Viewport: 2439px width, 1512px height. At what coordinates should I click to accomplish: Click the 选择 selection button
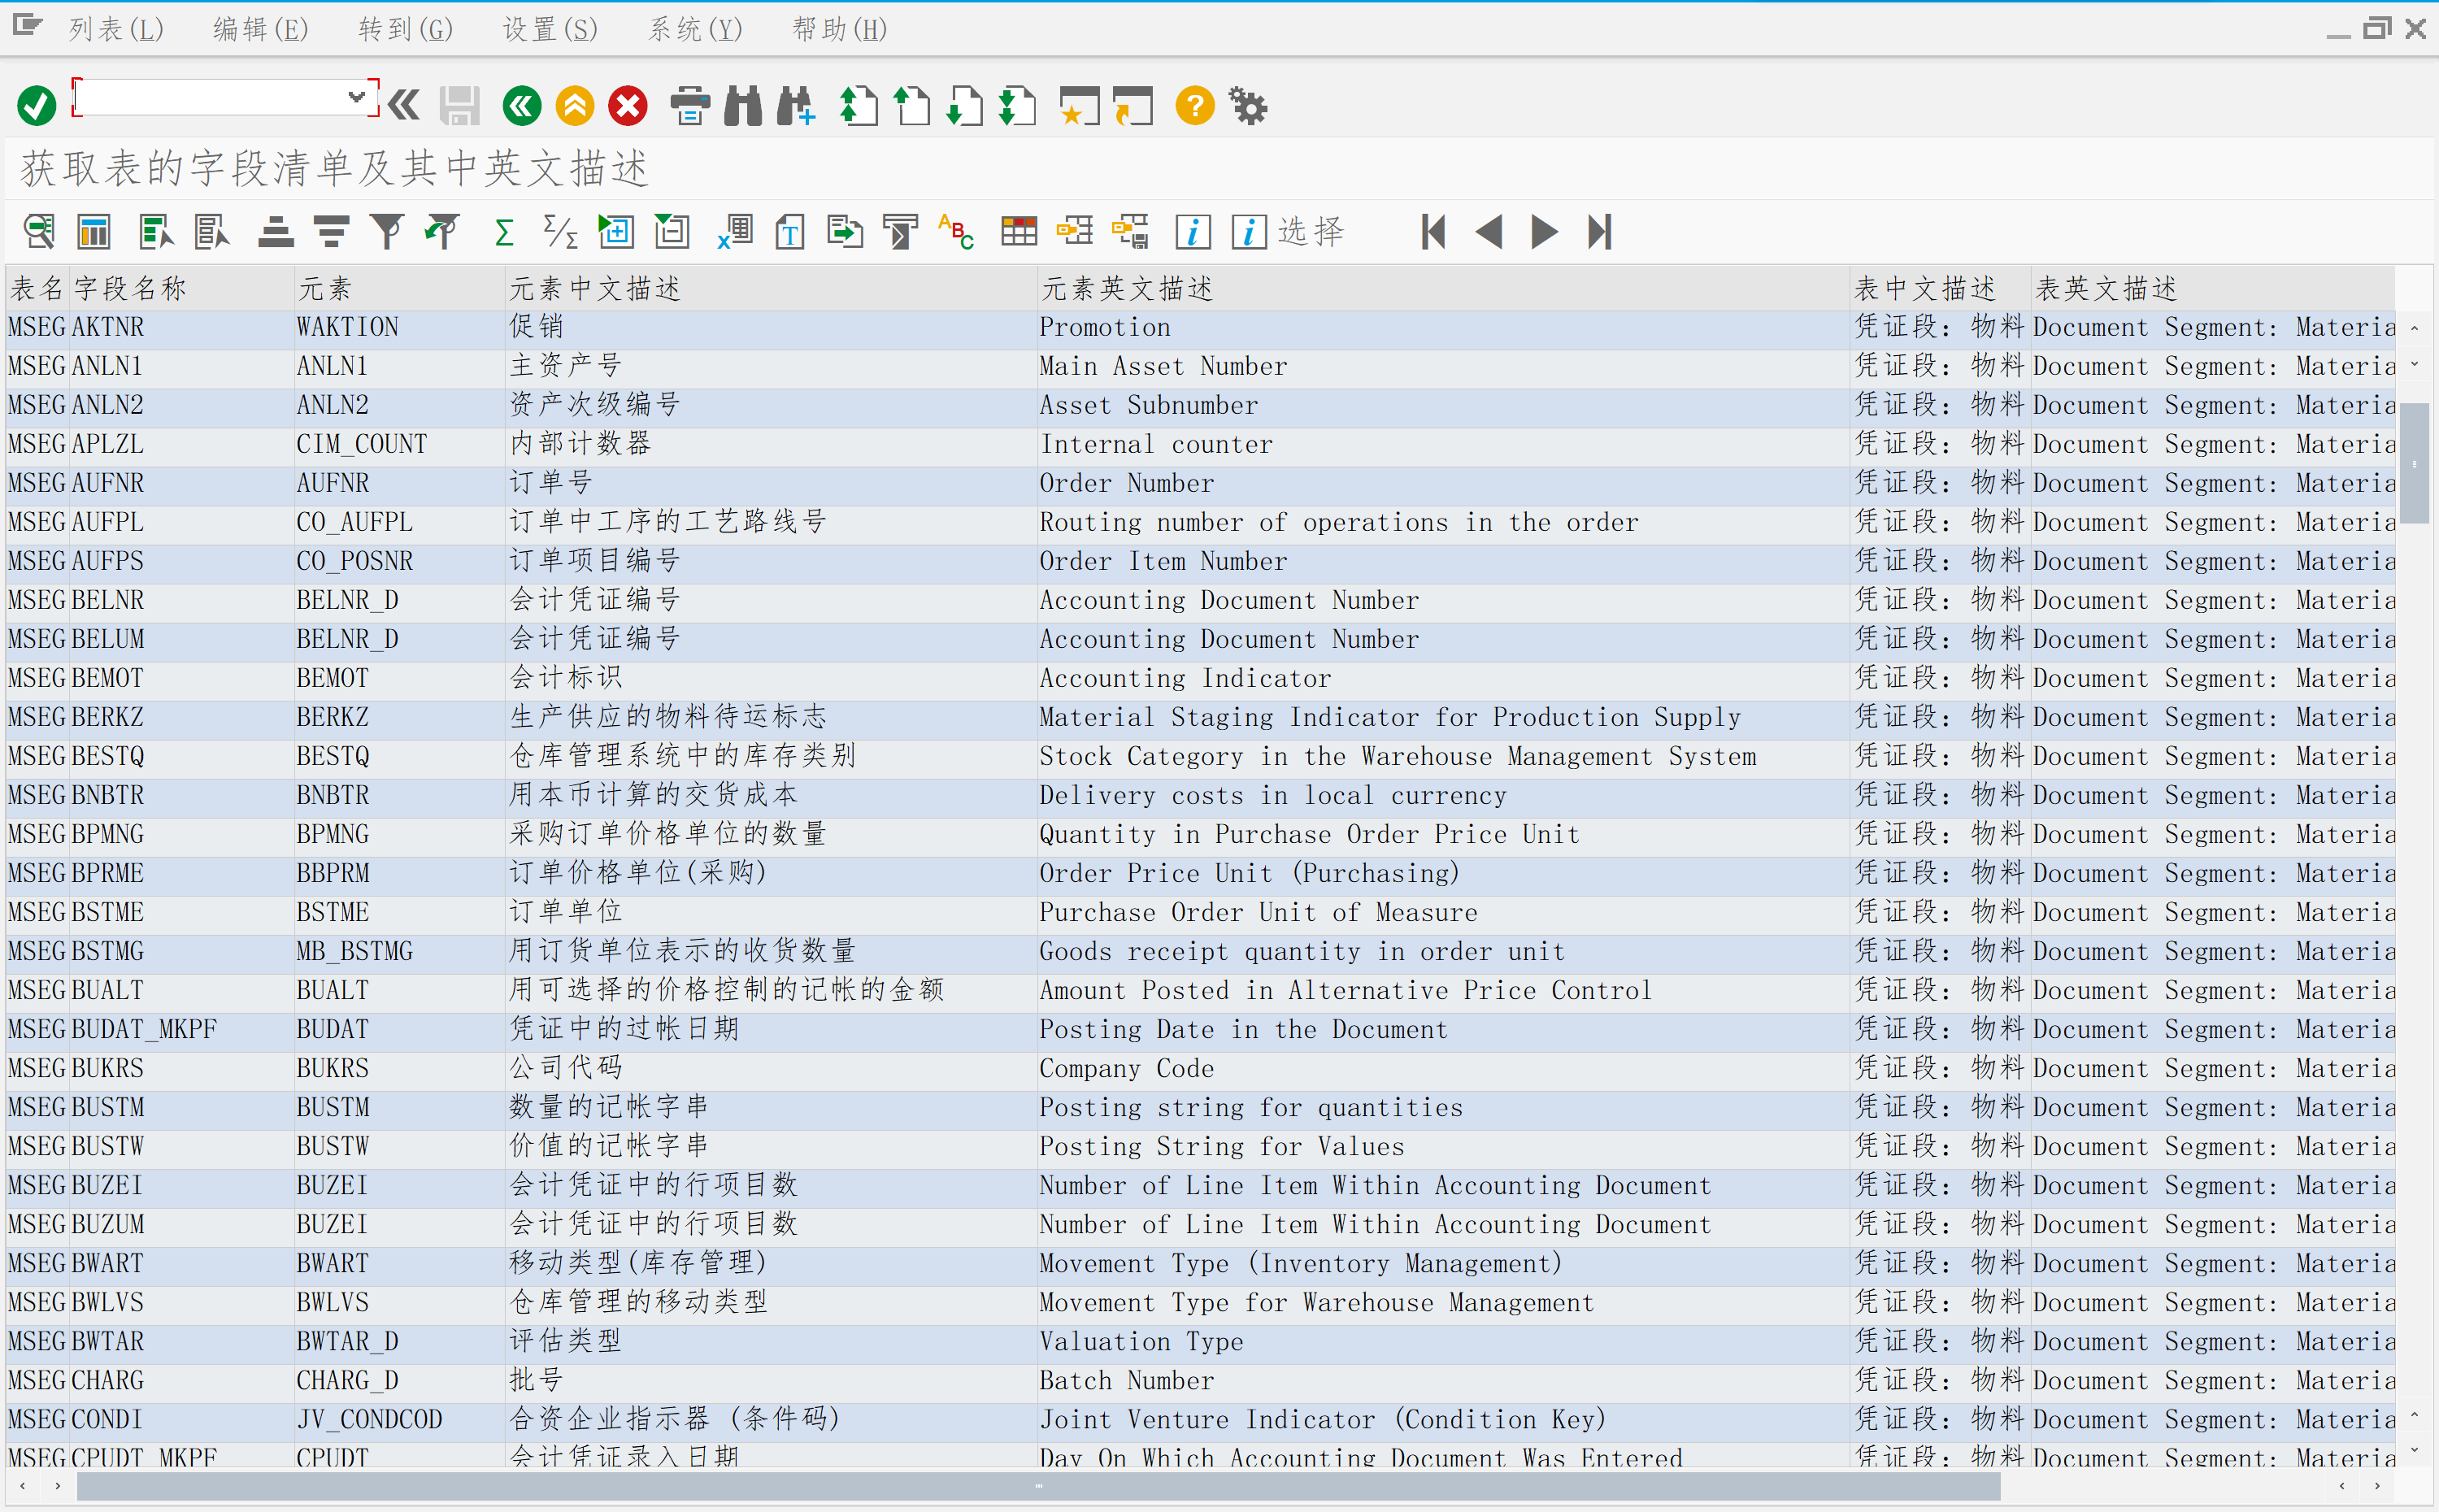(1312, 231)
